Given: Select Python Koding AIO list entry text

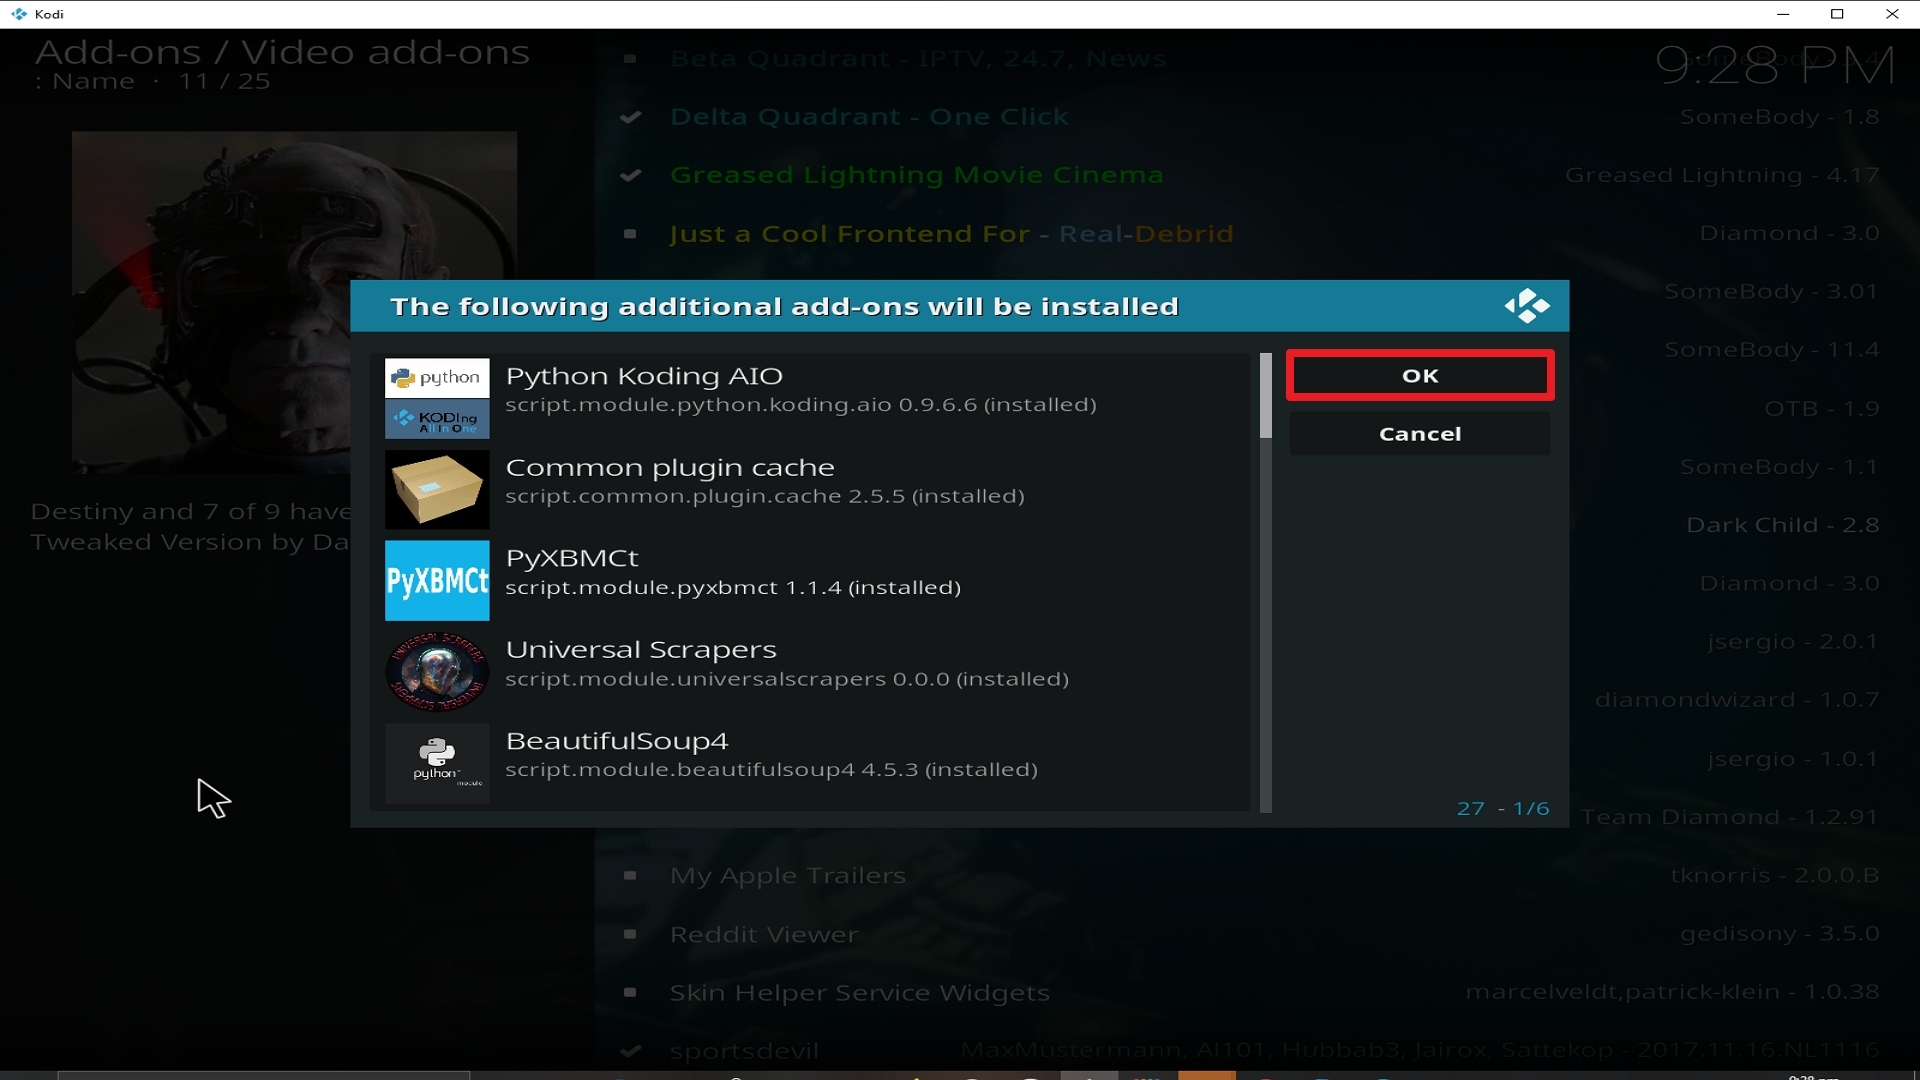Looking at the screenshot, I should click(644, 376).
